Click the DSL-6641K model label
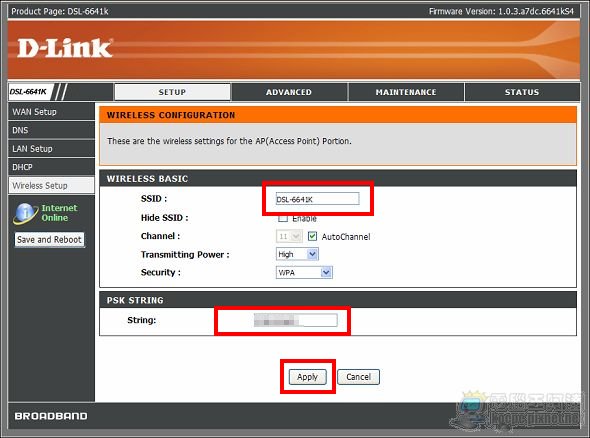Image resolution: width=590 pixels, height=438 pixels. coord(28,92)
